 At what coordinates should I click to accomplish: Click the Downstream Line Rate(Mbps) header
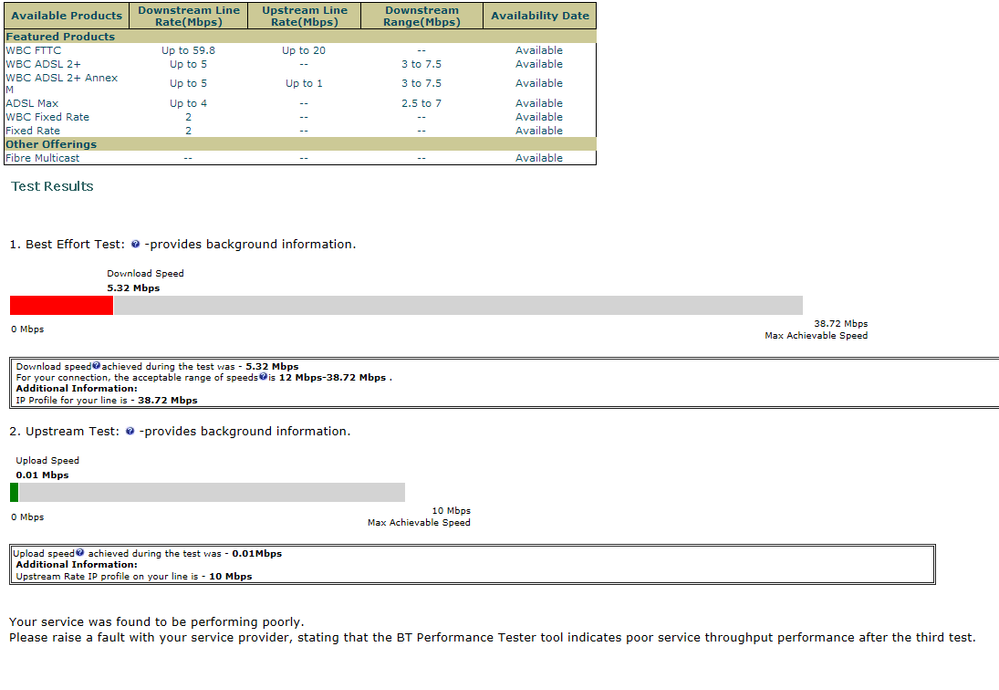click(189, 16)
